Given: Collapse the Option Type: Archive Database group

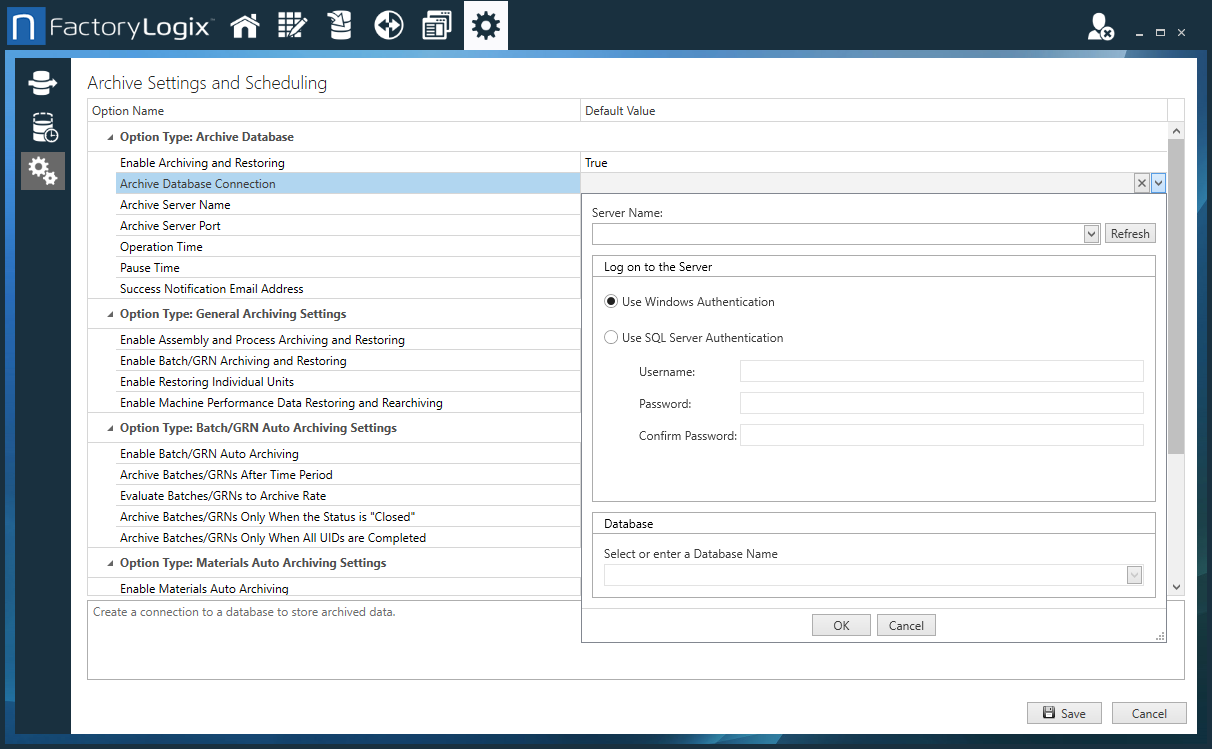Looking at the screenshot, I should 110,136.
